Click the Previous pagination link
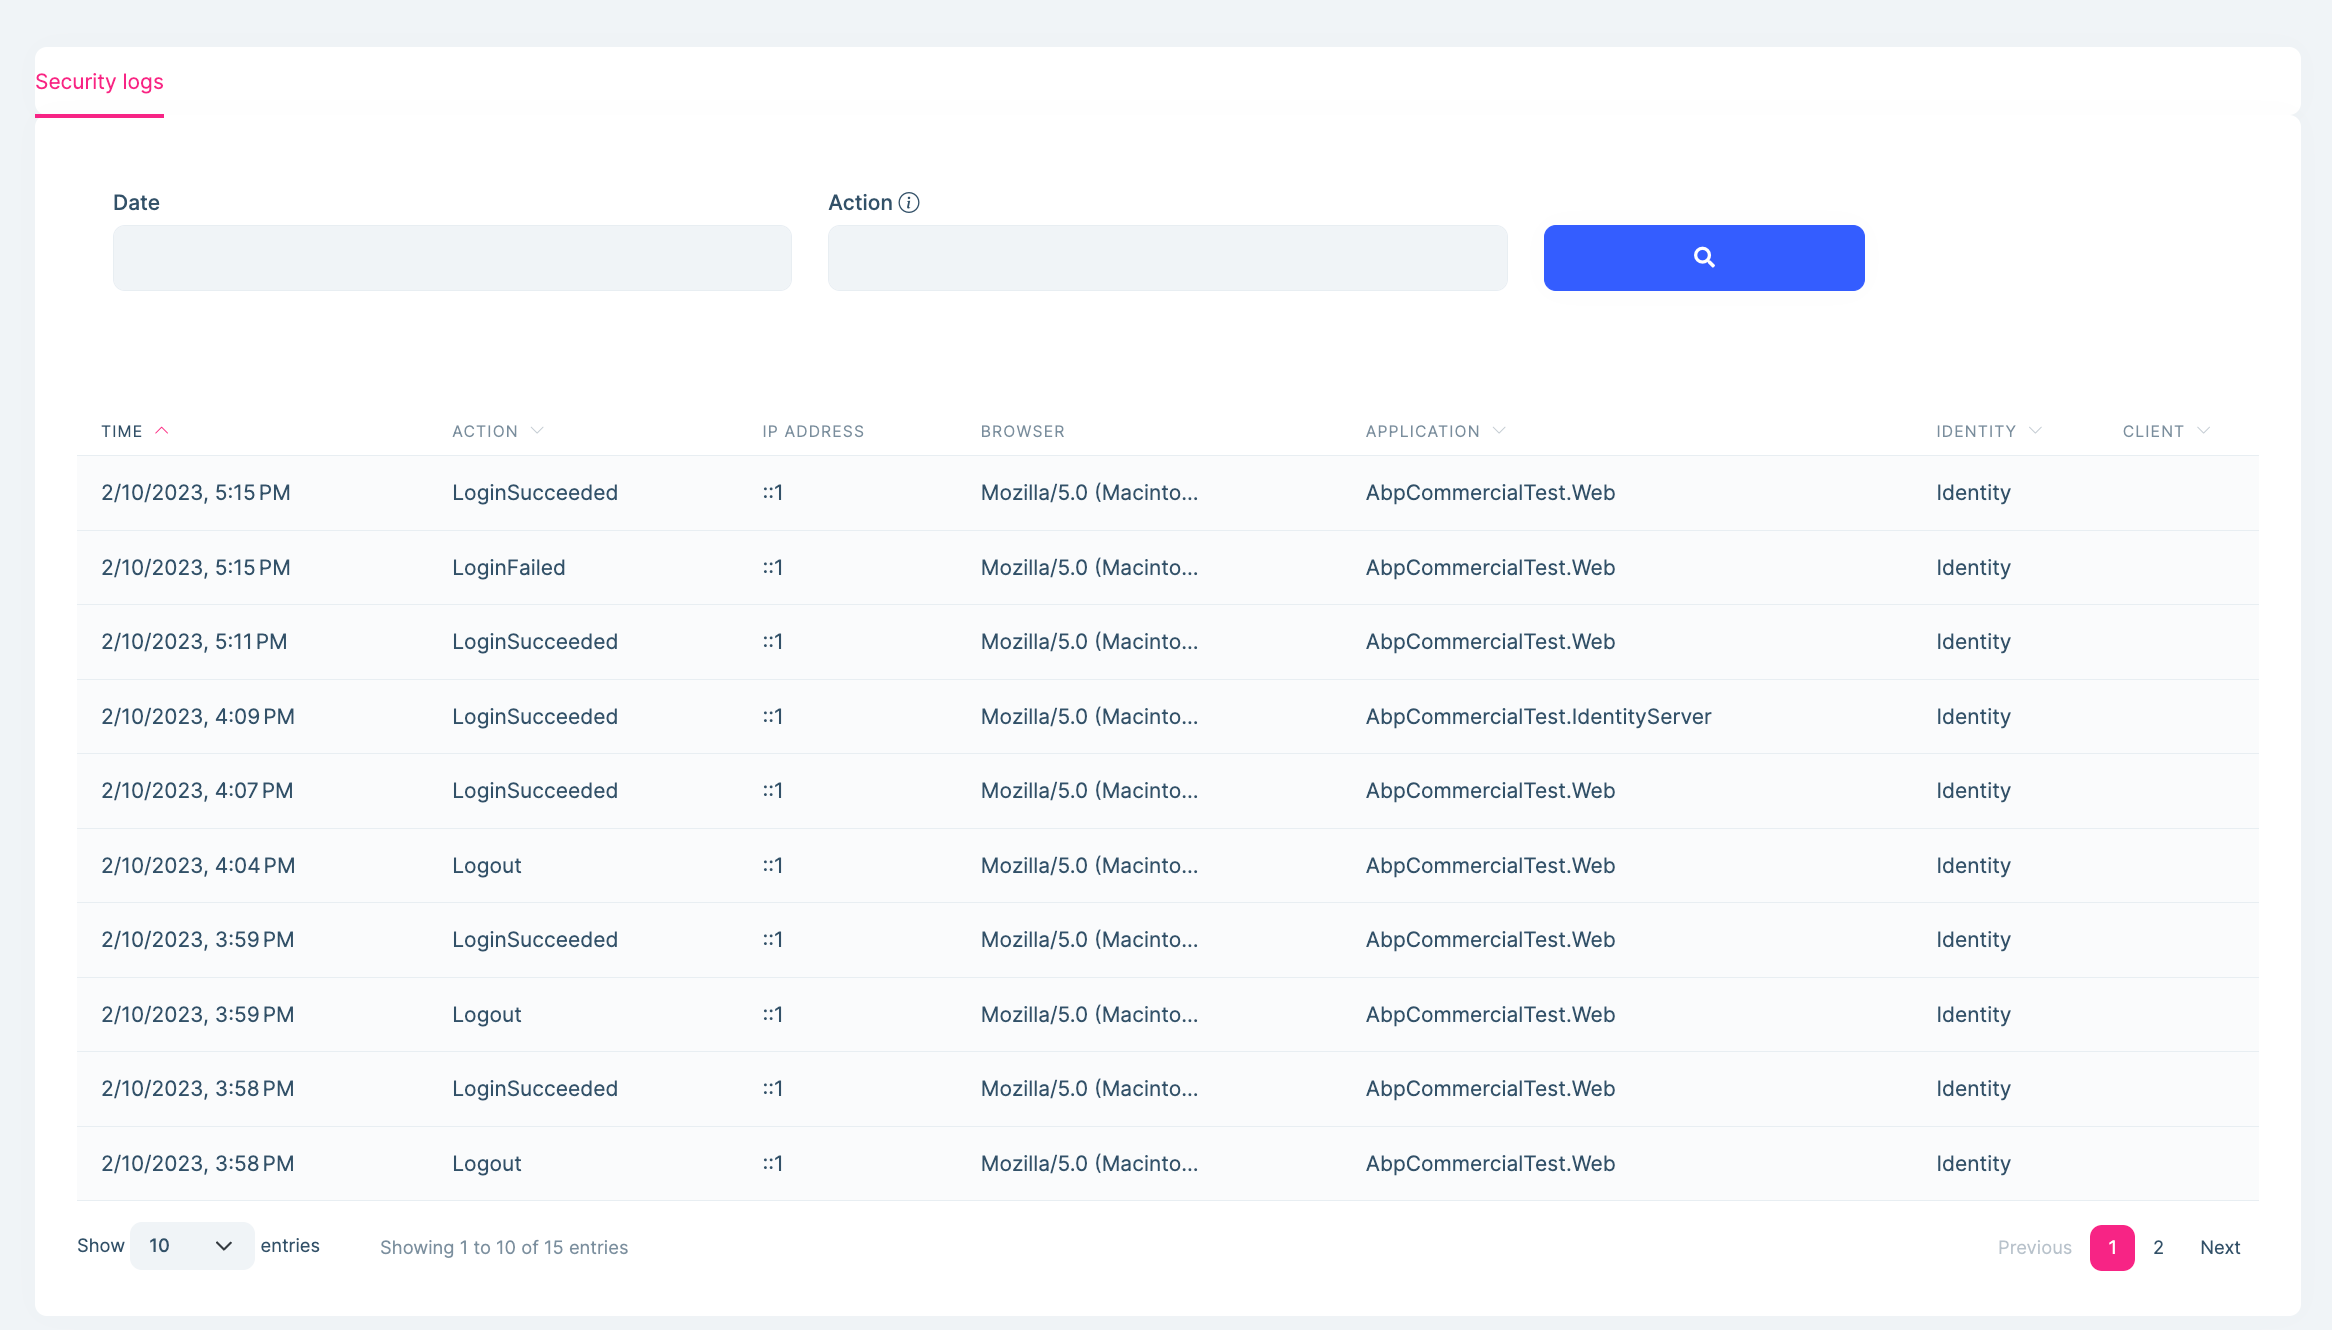 click(x=2034, y=1247)
